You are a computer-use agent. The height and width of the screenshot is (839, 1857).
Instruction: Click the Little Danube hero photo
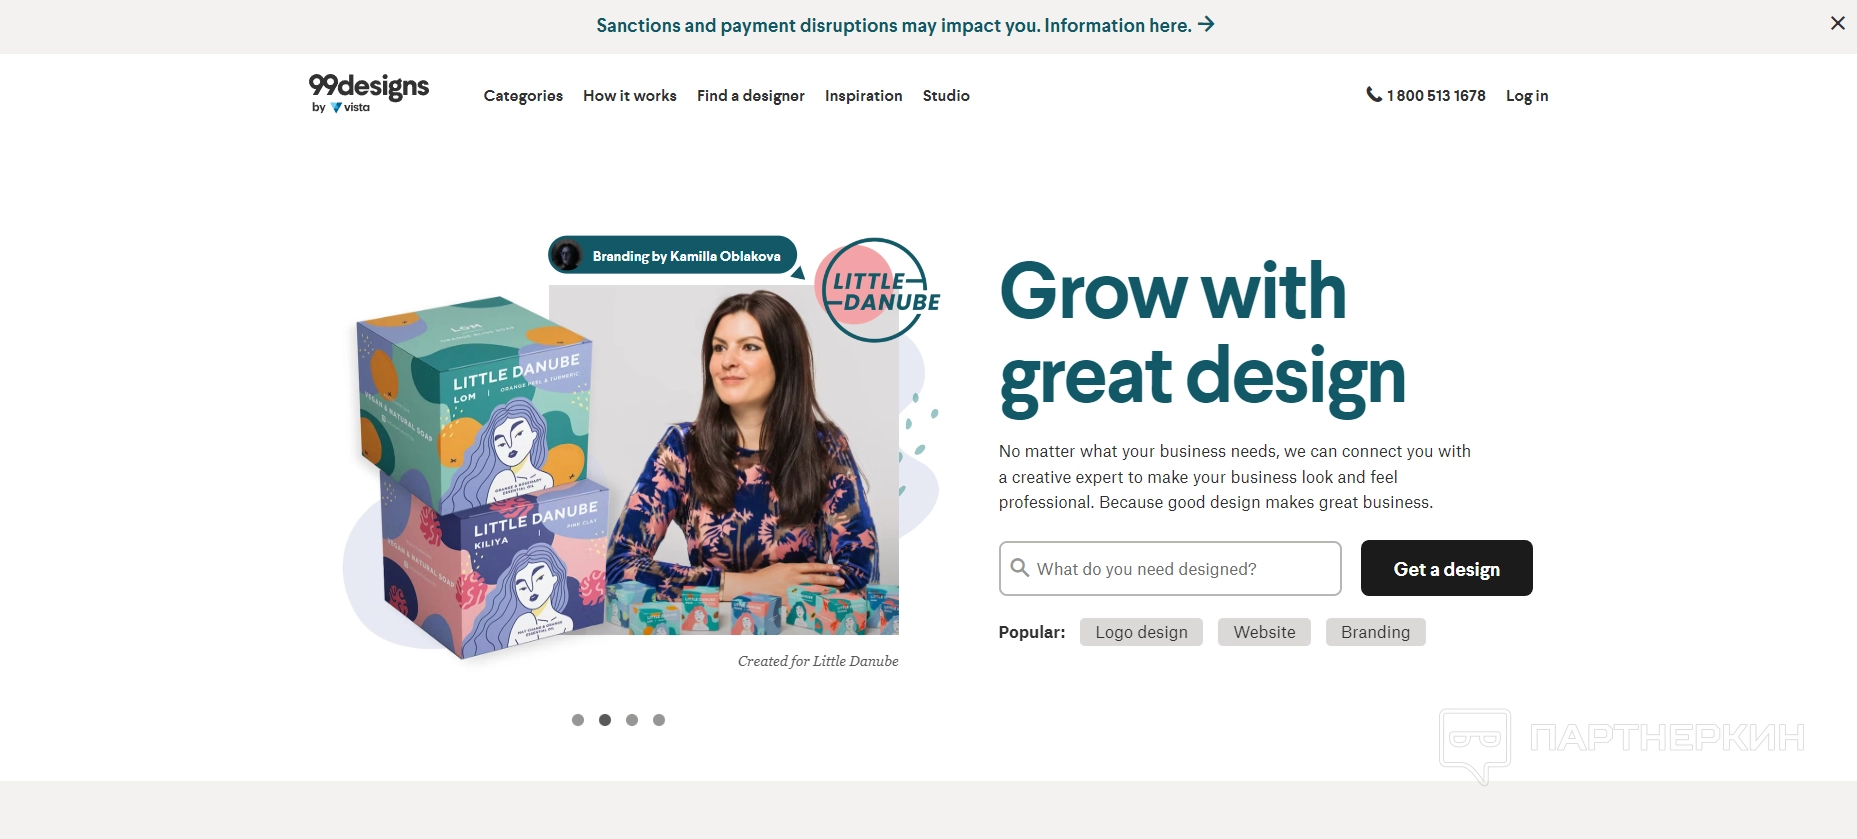pos(724,460)
